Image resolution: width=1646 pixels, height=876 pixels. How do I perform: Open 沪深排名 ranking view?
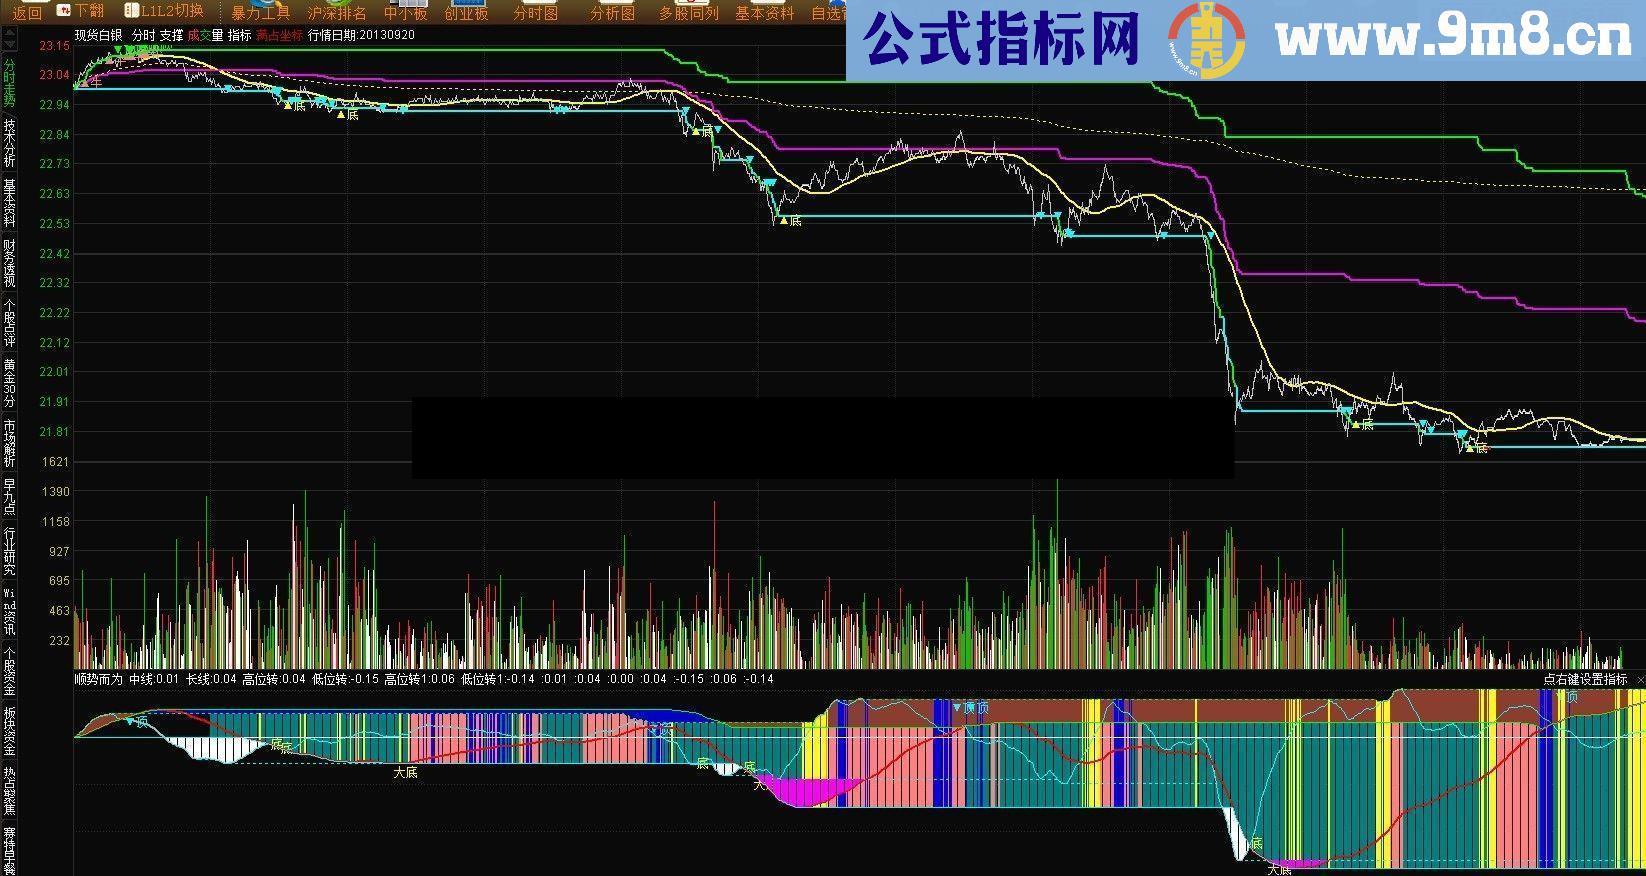tap(337, 13)
